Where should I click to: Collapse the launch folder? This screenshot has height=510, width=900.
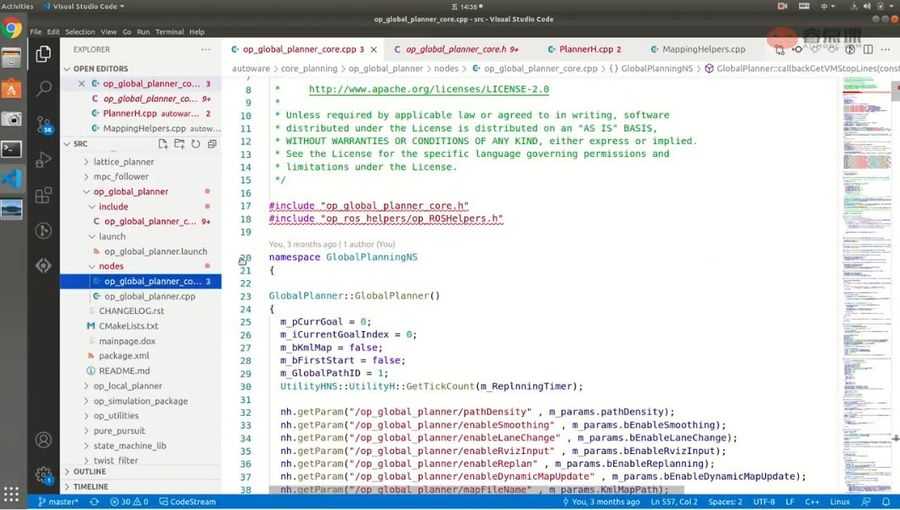112,236
